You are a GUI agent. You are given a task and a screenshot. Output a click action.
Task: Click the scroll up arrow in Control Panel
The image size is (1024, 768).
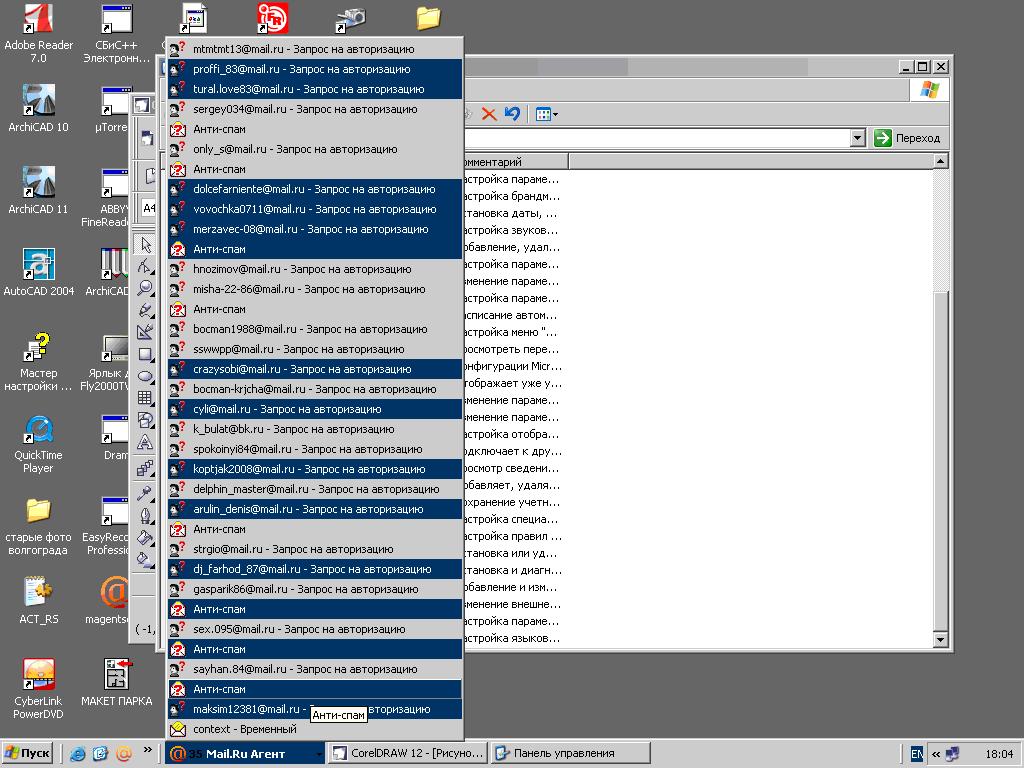tap(940, 161)
